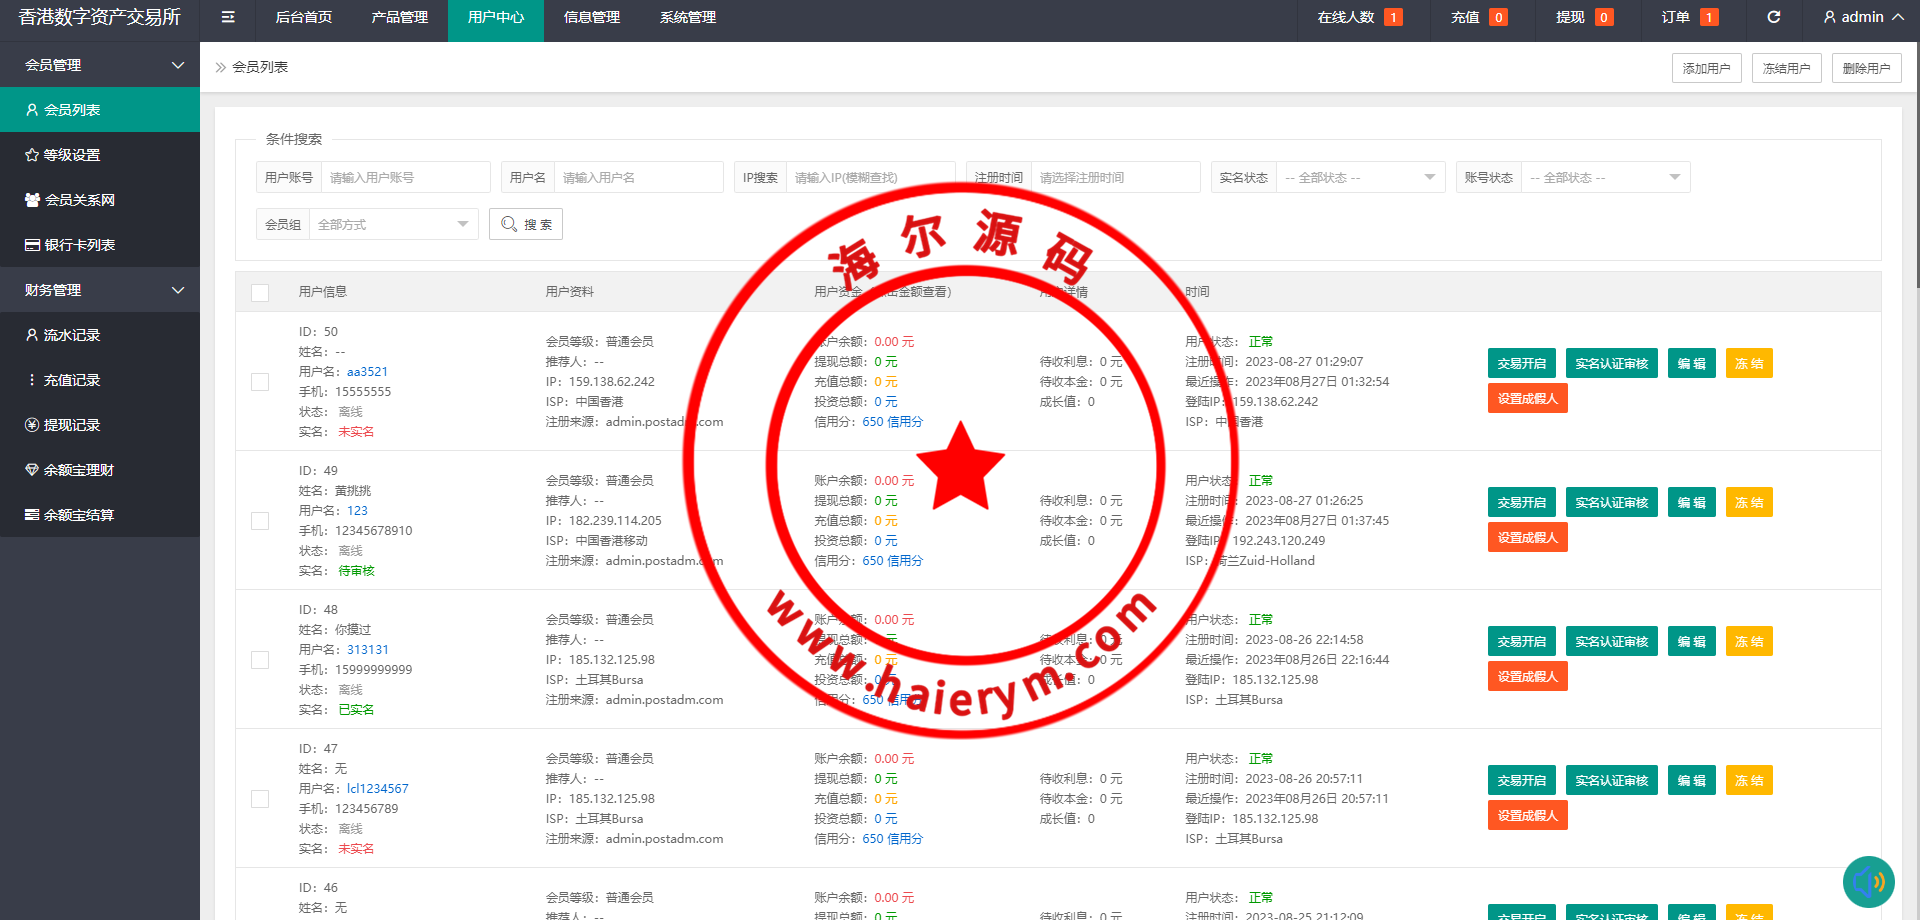Click the 添加用户 button
1920x920 pixels.
[x=1706, y=68]
